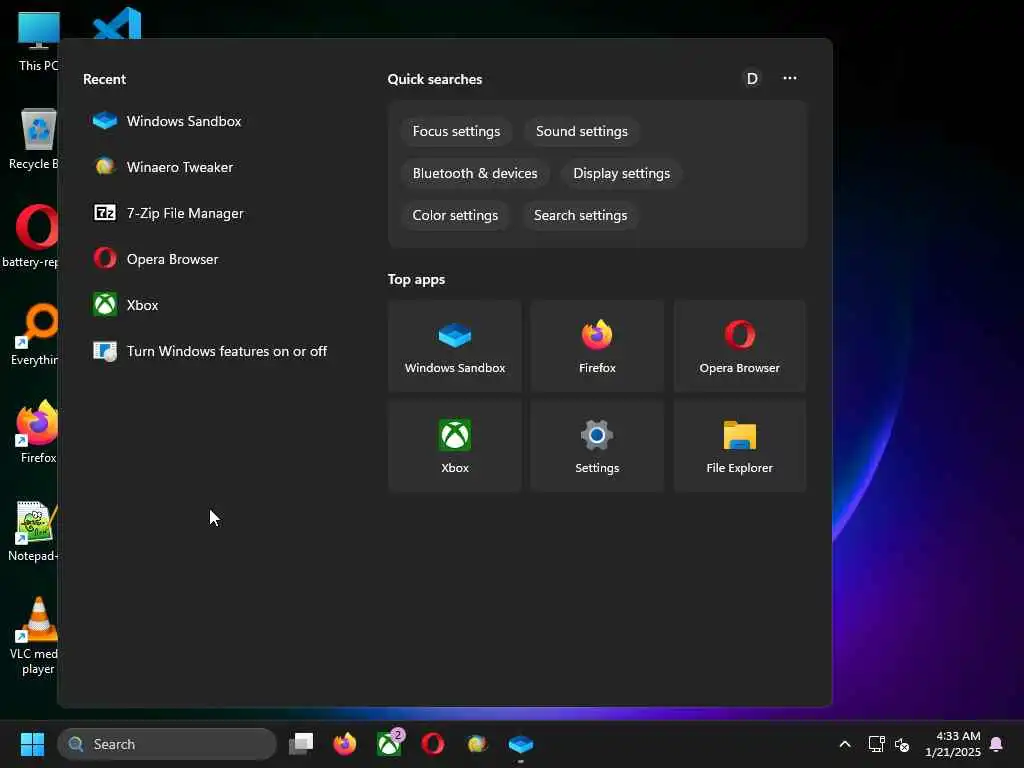Expand hidden system tray icons chevron

[844, 744]
